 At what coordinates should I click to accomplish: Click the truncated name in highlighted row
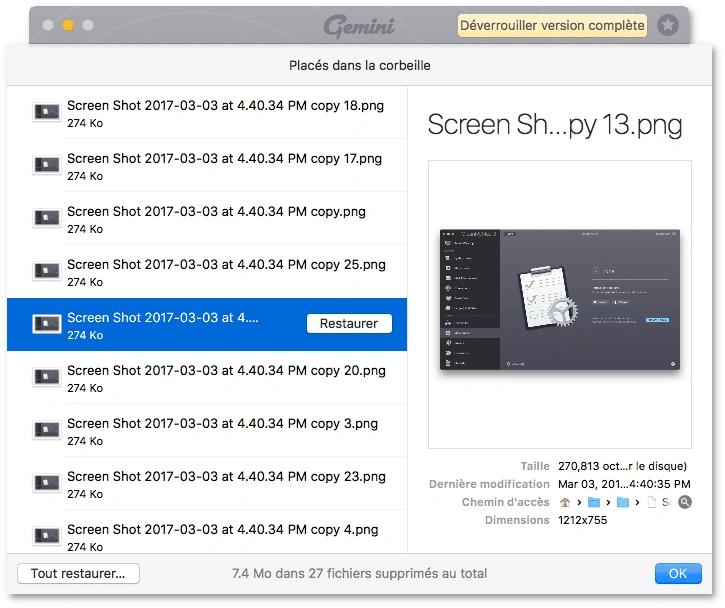click(163, 318)
